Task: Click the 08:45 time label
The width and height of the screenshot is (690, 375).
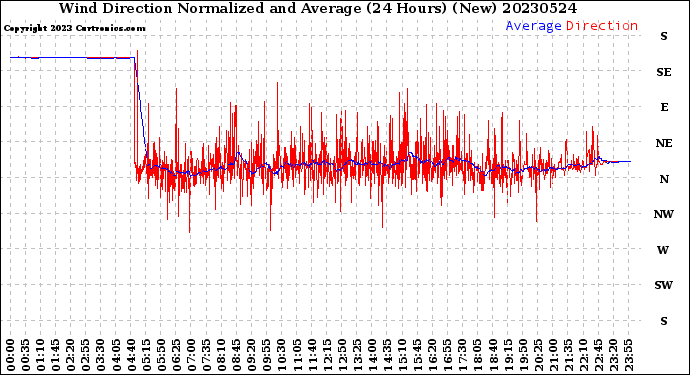Action: tap(237, 355)
